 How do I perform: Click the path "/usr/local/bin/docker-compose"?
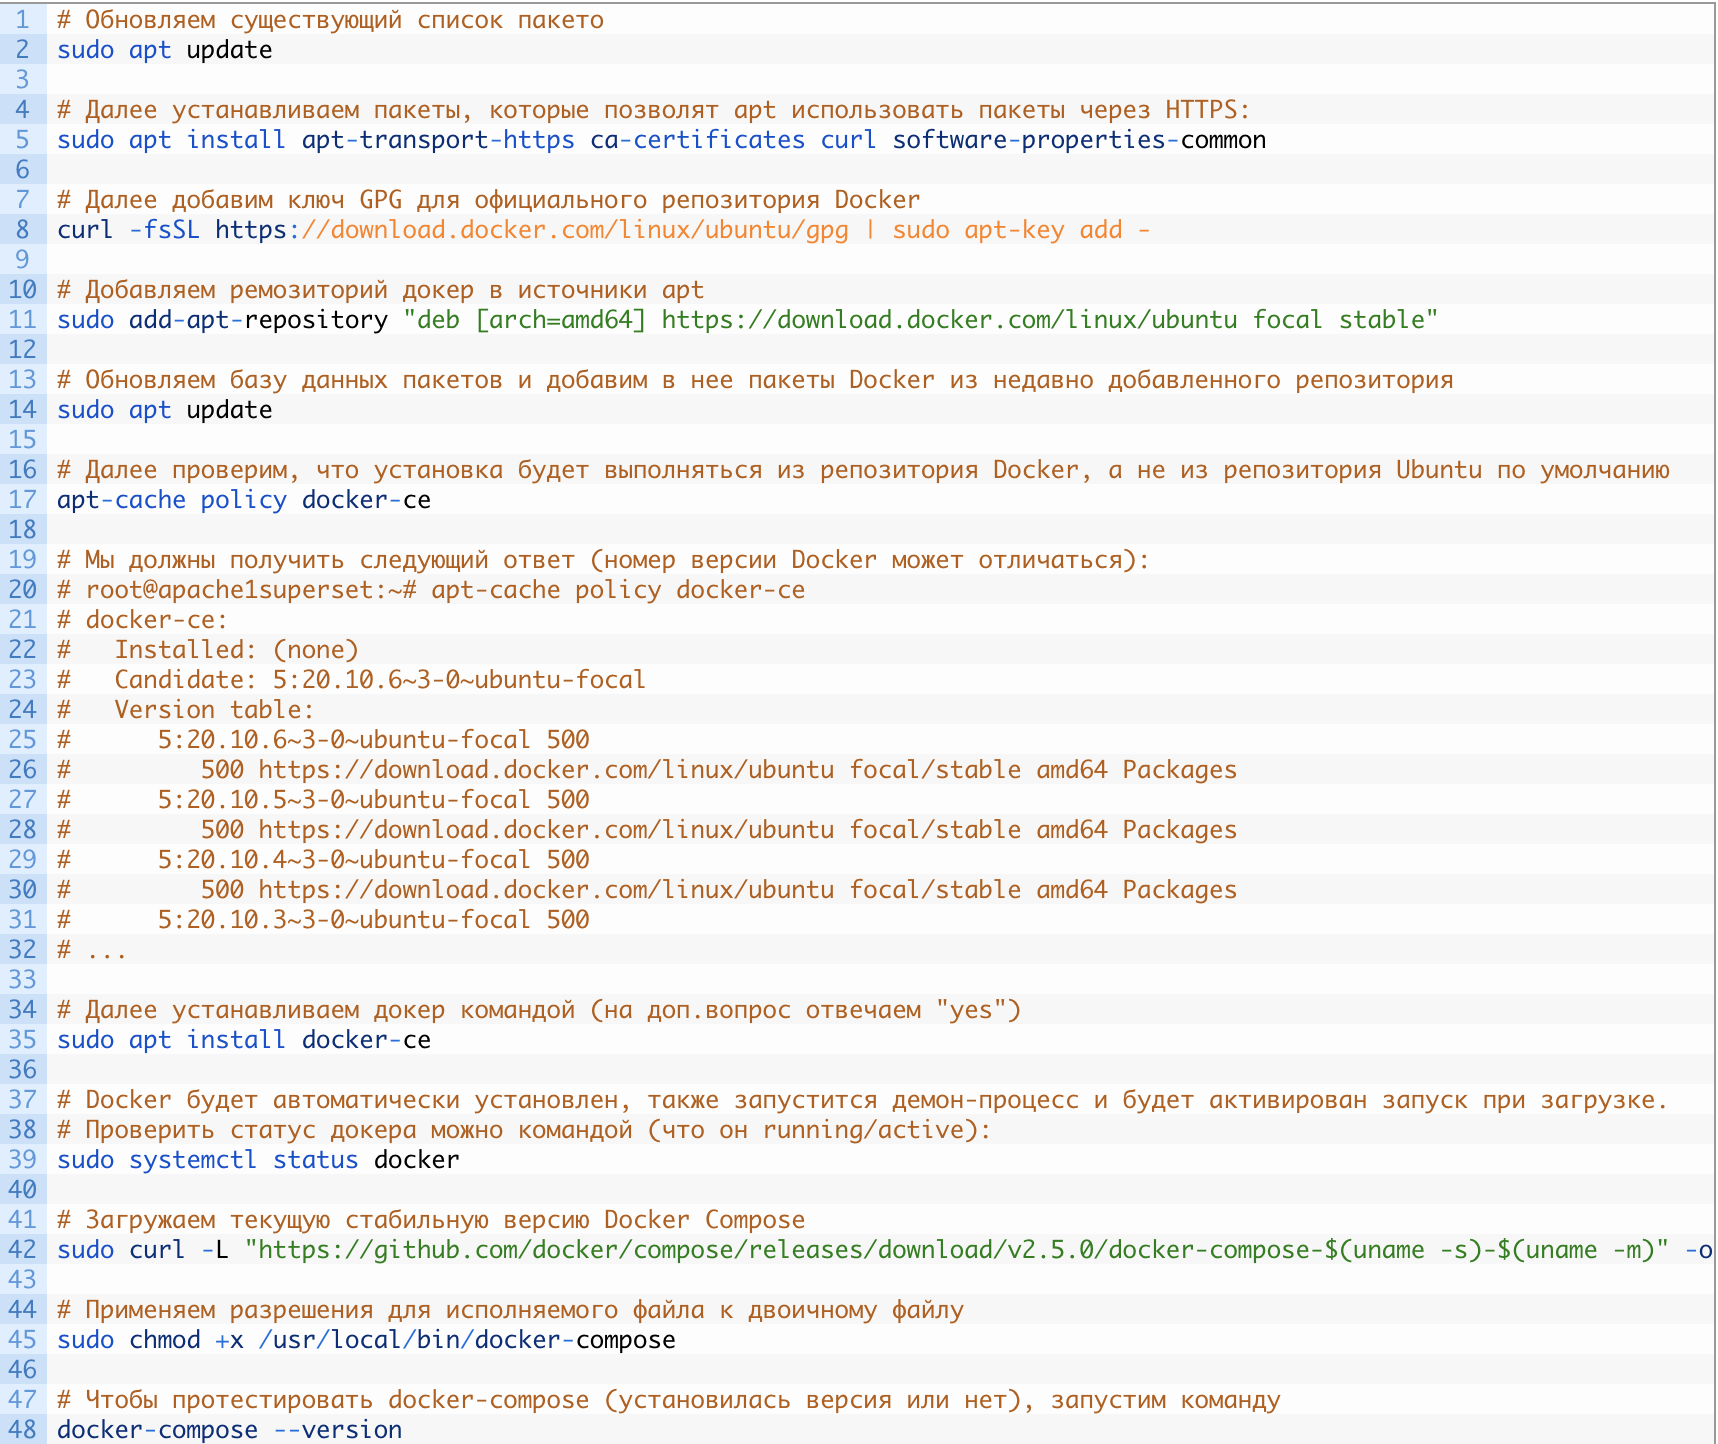pos(467,1340)
